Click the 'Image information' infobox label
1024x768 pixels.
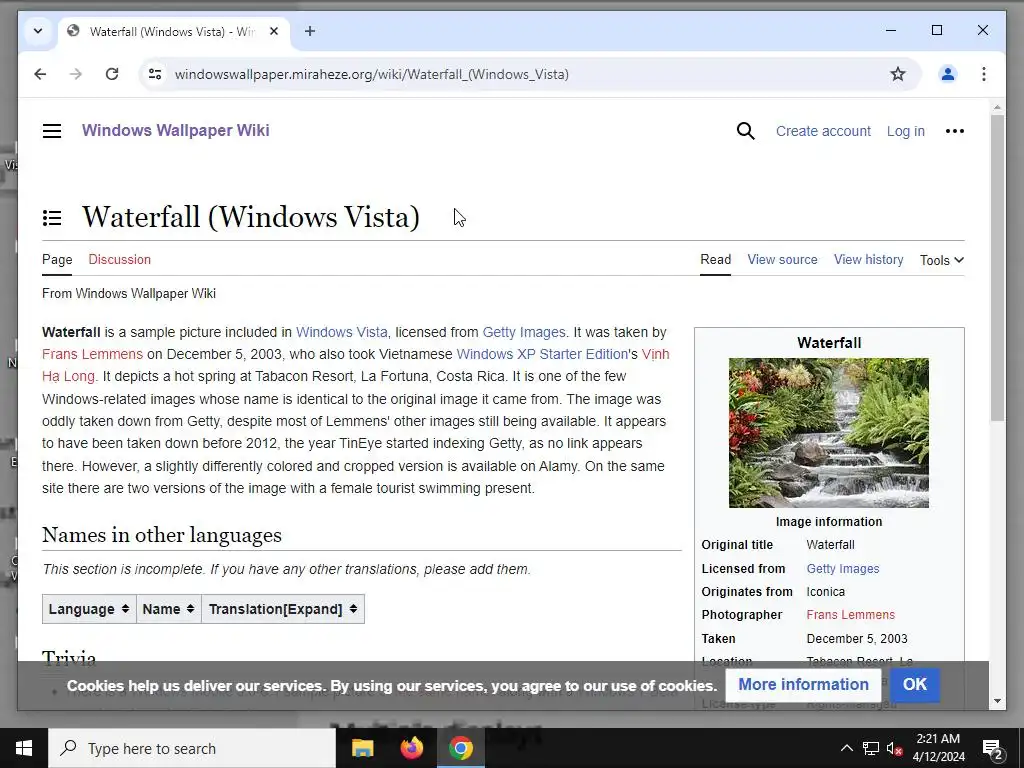tap(829, 522)
